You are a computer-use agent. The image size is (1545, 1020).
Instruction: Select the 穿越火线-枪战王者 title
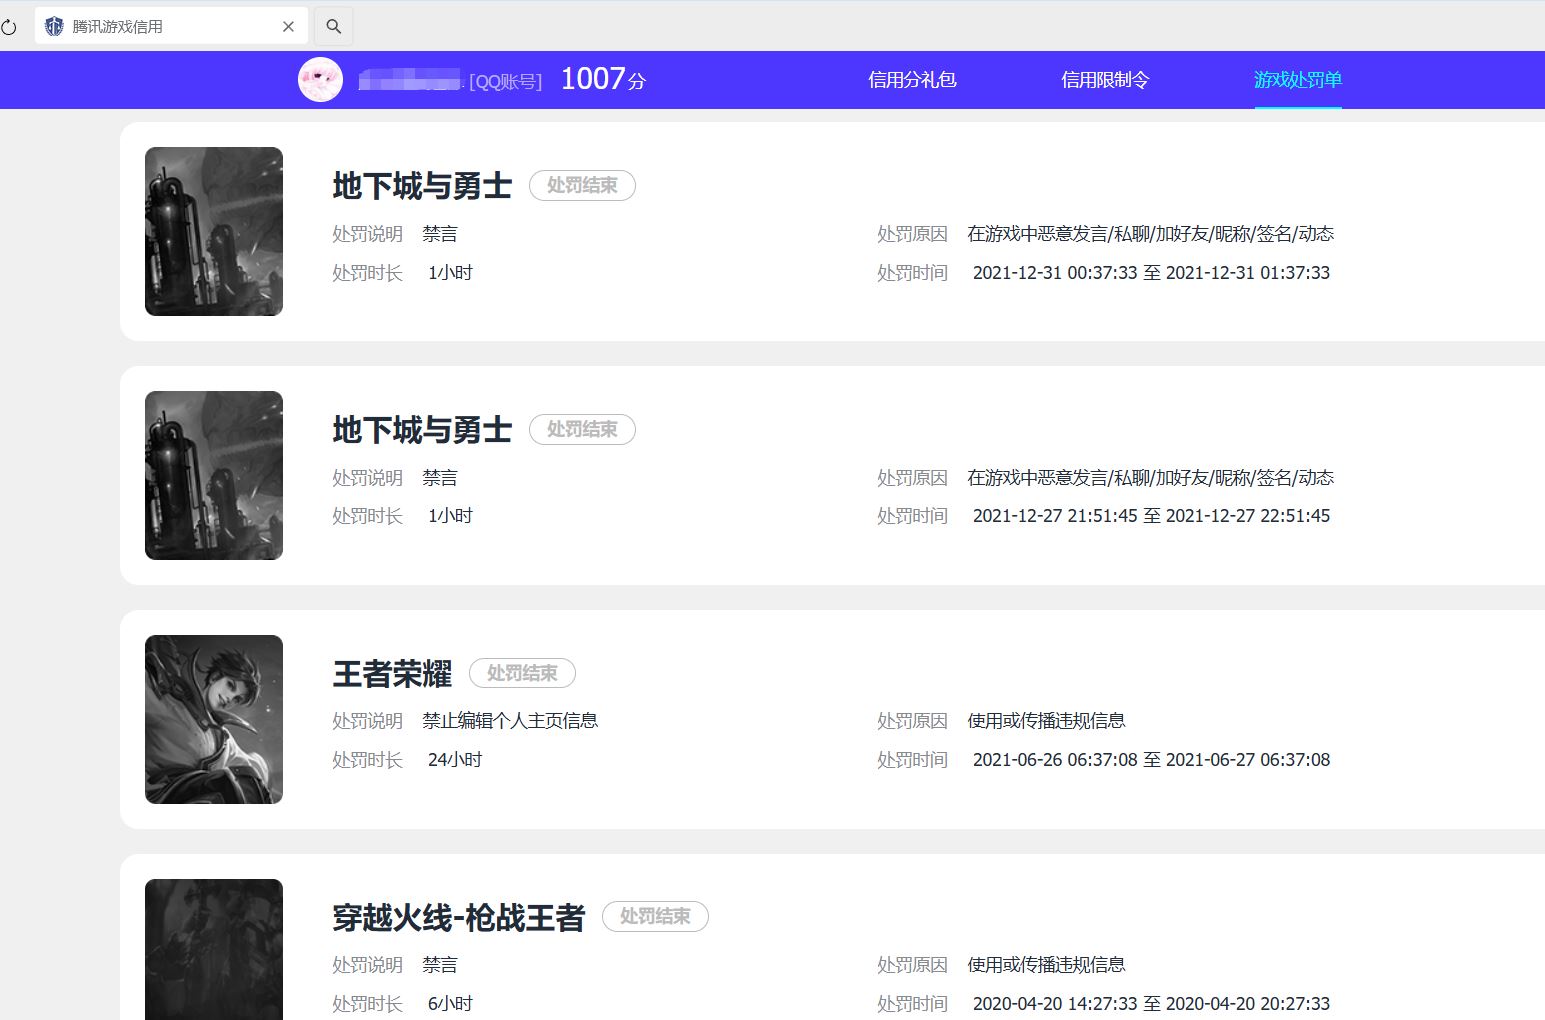pyautogui.click(x=458, y=917)
